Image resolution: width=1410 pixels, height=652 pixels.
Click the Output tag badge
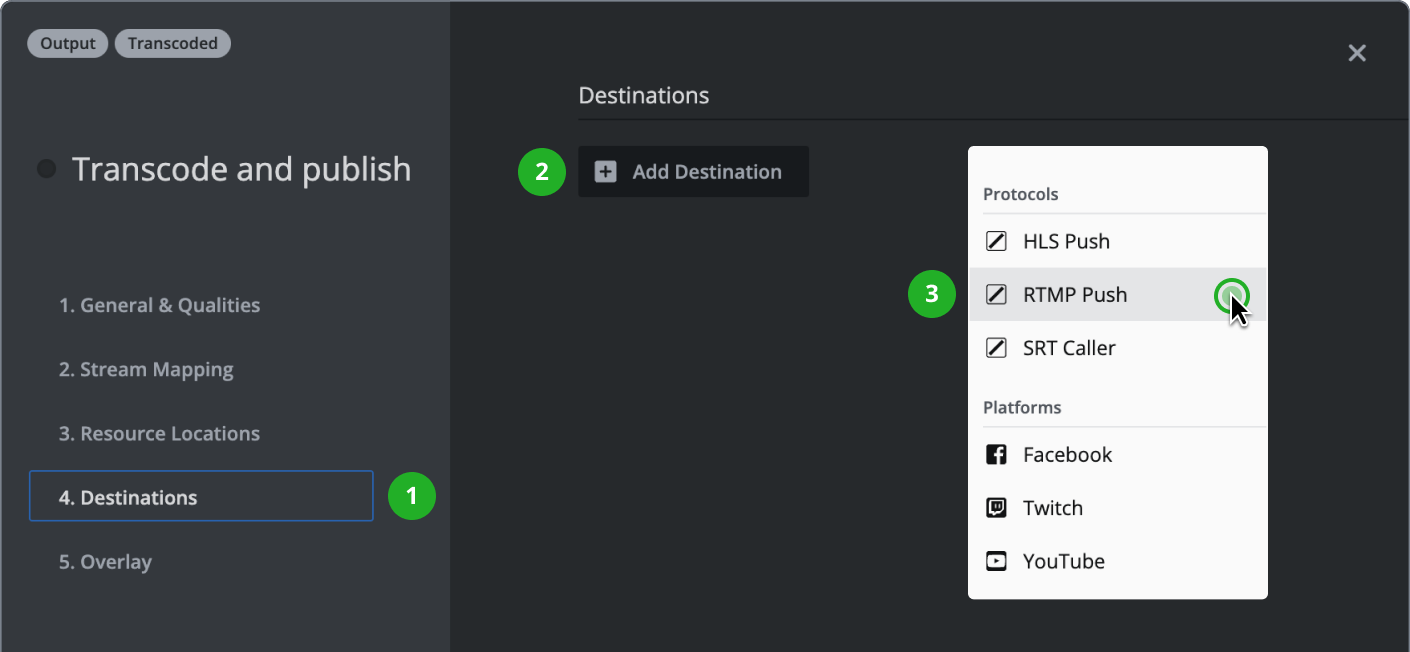pyautogui.click(x=68, y=44)
